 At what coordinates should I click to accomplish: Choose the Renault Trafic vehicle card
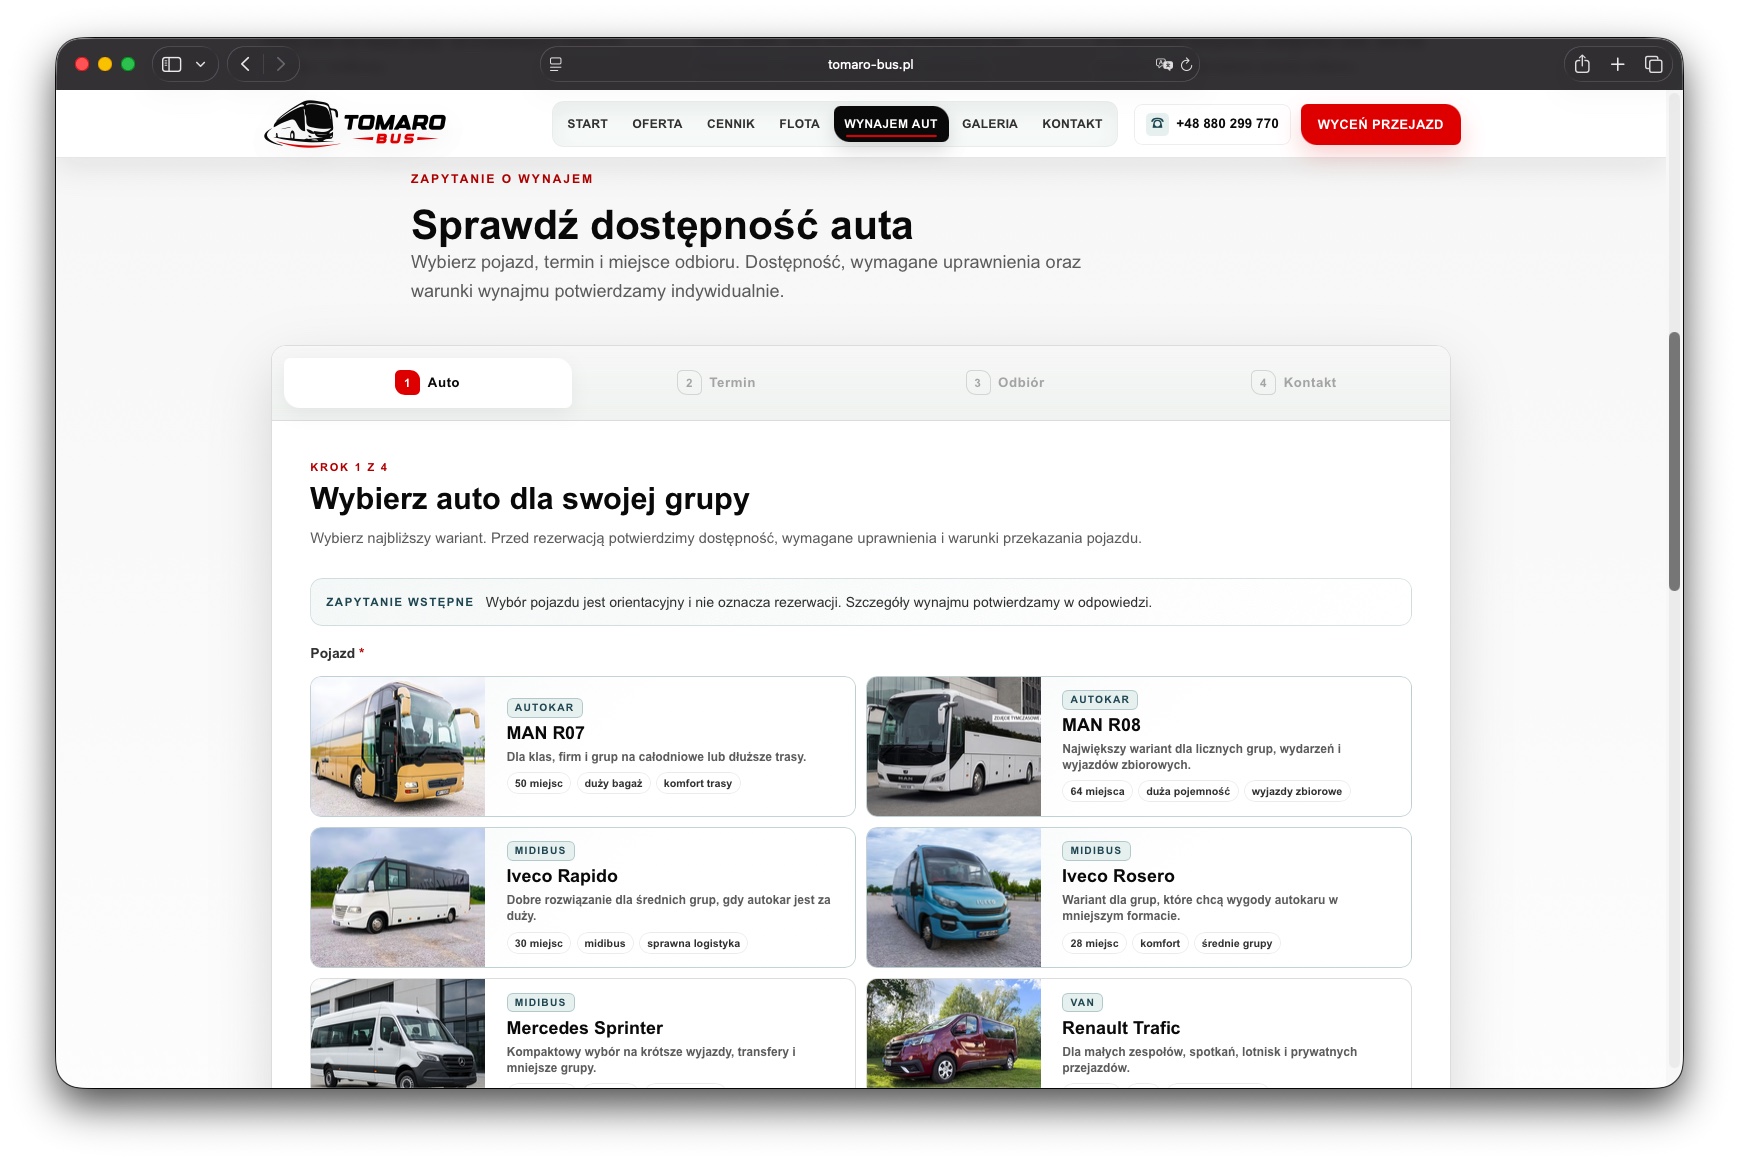1138,1034
